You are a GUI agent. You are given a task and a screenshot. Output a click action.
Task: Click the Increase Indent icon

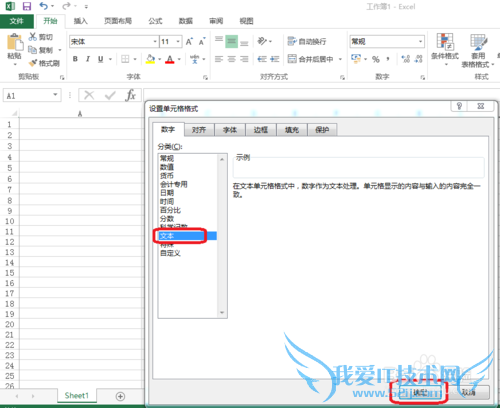tap(275, 59)
